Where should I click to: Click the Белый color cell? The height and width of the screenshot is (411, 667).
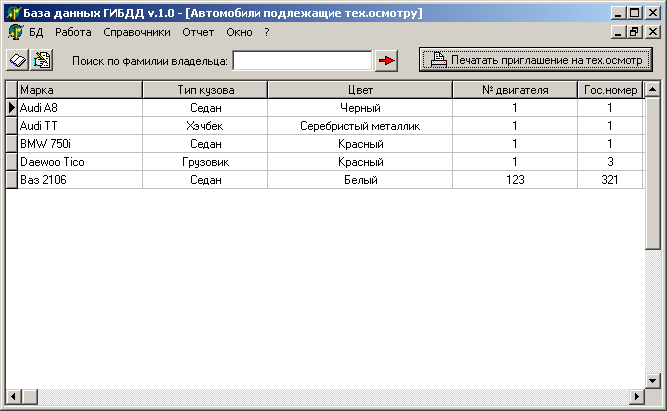click(x=360, y=180)
